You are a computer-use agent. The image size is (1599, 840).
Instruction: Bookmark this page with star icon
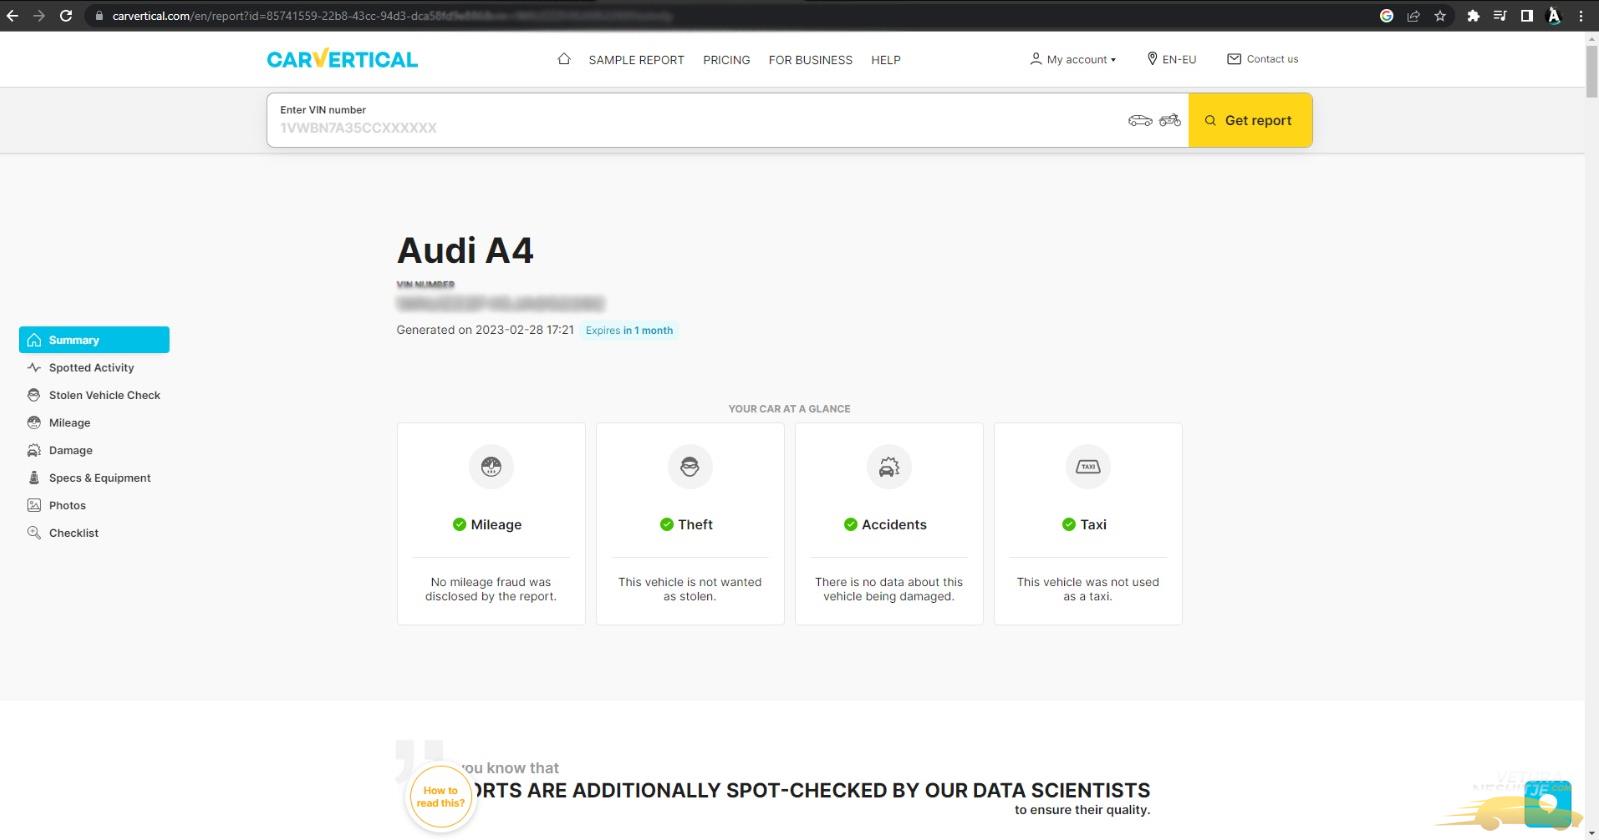click(x=1440, y=16)
